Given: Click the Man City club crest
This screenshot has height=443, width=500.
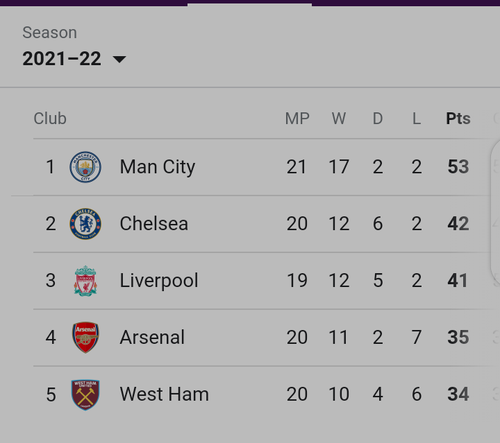Looking at the screenshot, I should pos(85,167).
